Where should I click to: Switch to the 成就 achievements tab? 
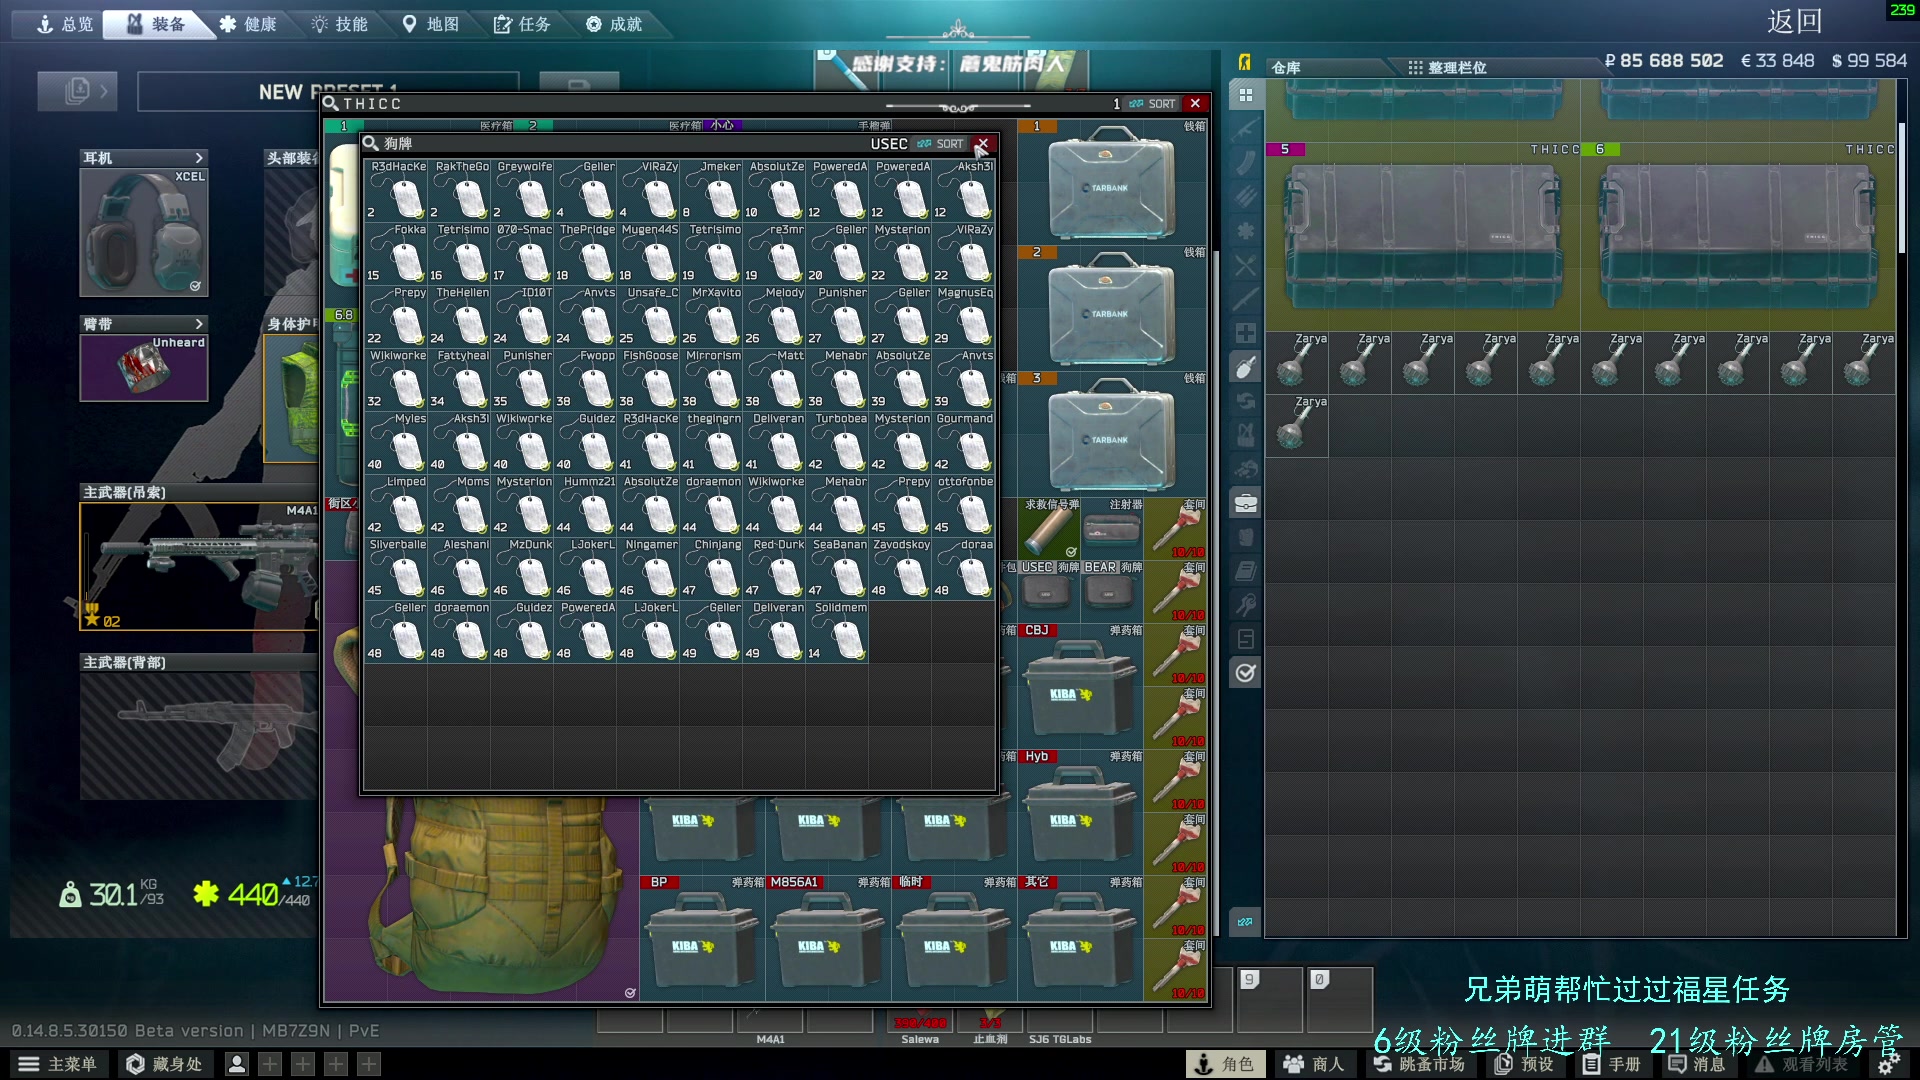click(x=614, y=24)
